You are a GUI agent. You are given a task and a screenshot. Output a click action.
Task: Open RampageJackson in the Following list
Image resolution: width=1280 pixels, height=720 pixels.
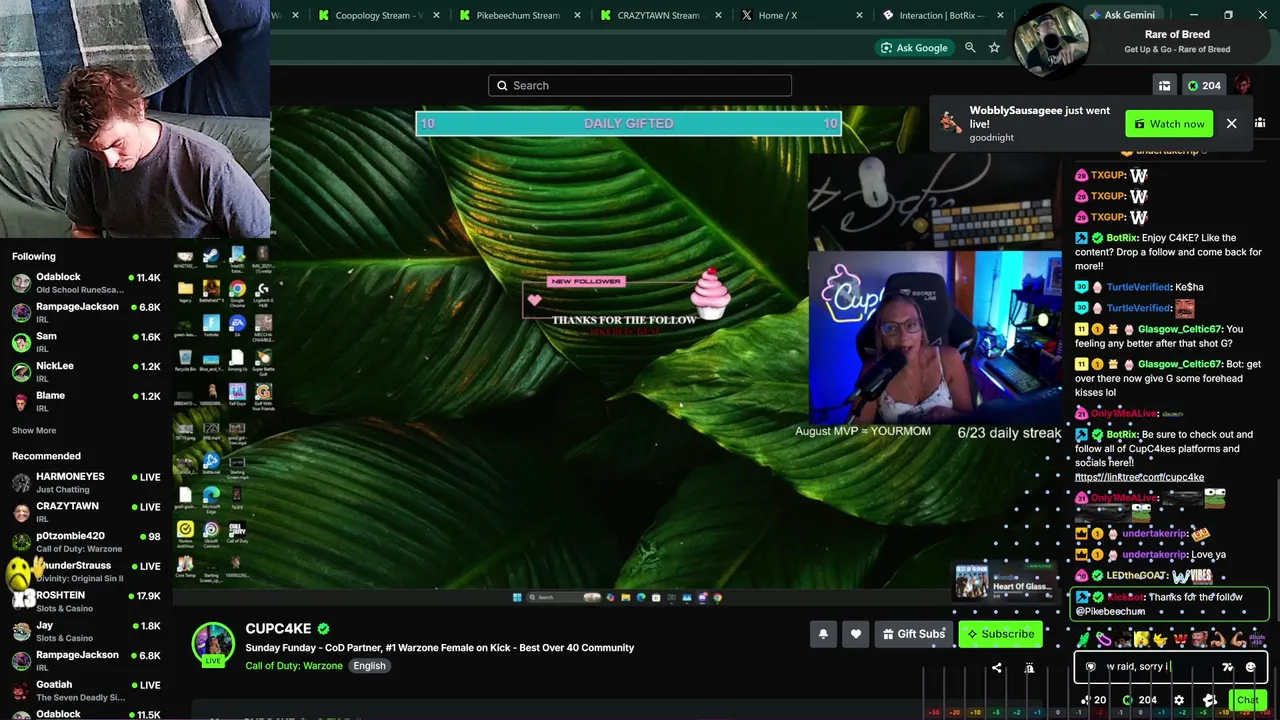[86, 313]
